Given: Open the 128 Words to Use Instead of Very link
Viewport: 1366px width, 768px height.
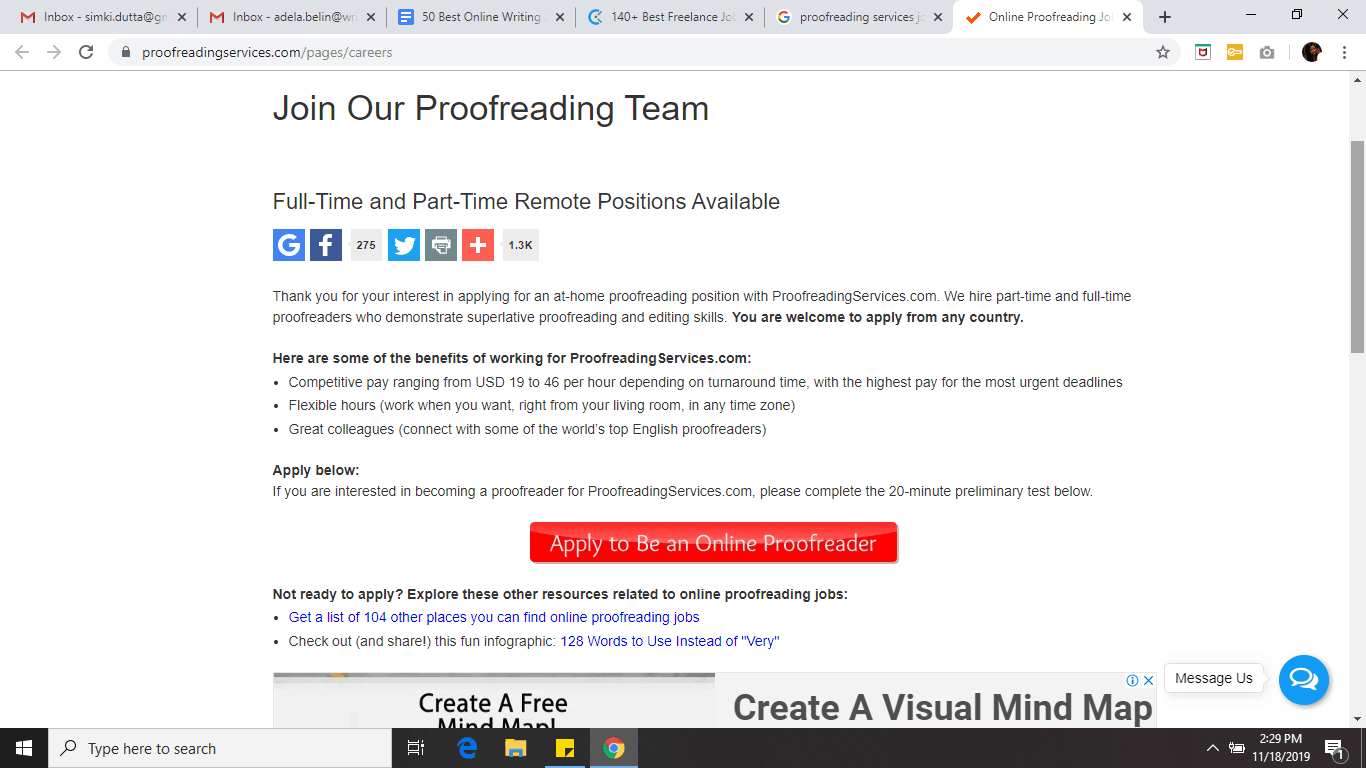Looking at the screenshot, I should click(x=669, y=641).
